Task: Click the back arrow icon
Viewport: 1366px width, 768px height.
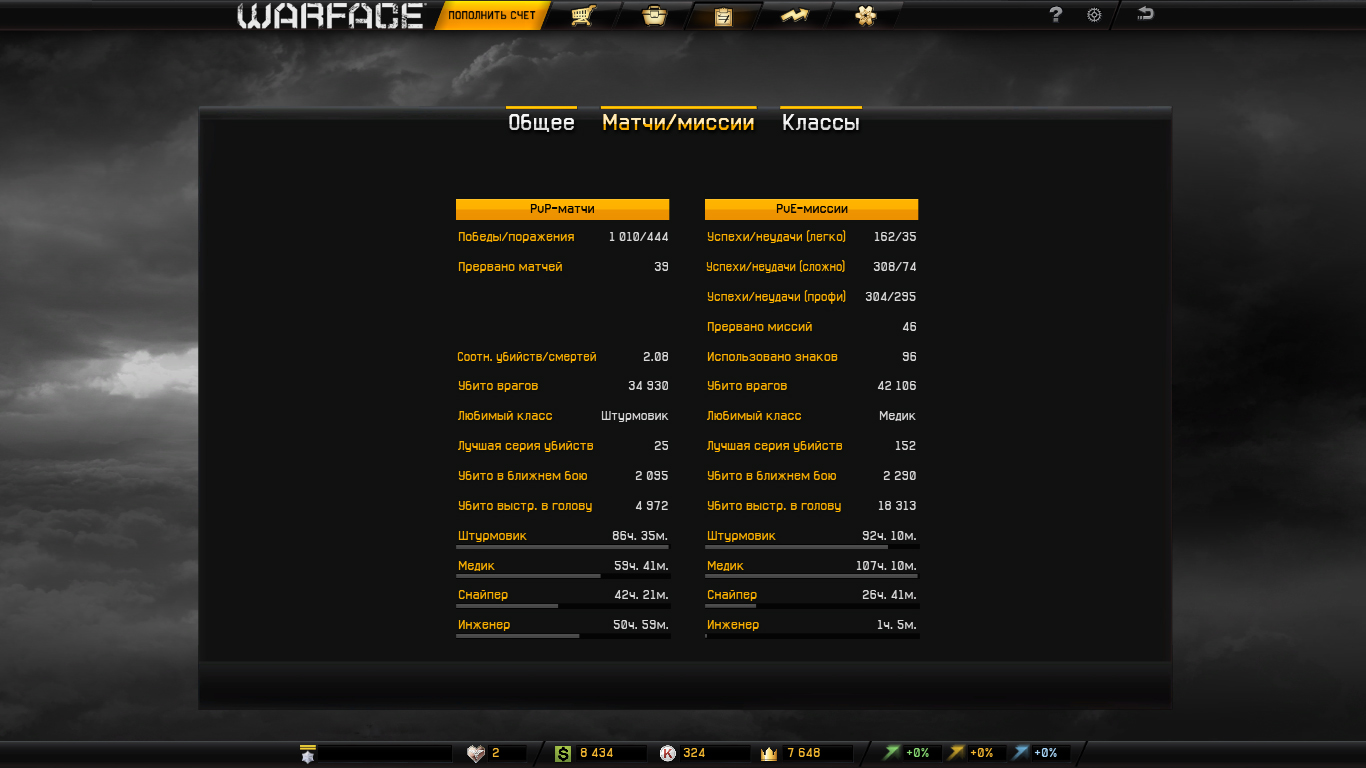Action: 1145,14
